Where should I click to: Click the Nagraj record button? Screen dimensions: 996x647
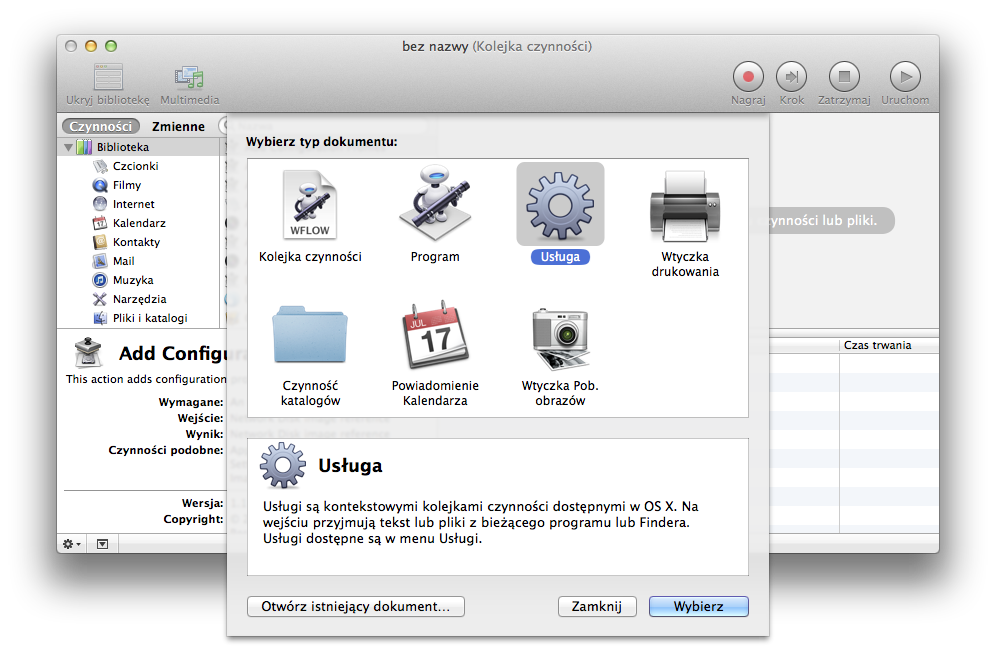[747, 78]
